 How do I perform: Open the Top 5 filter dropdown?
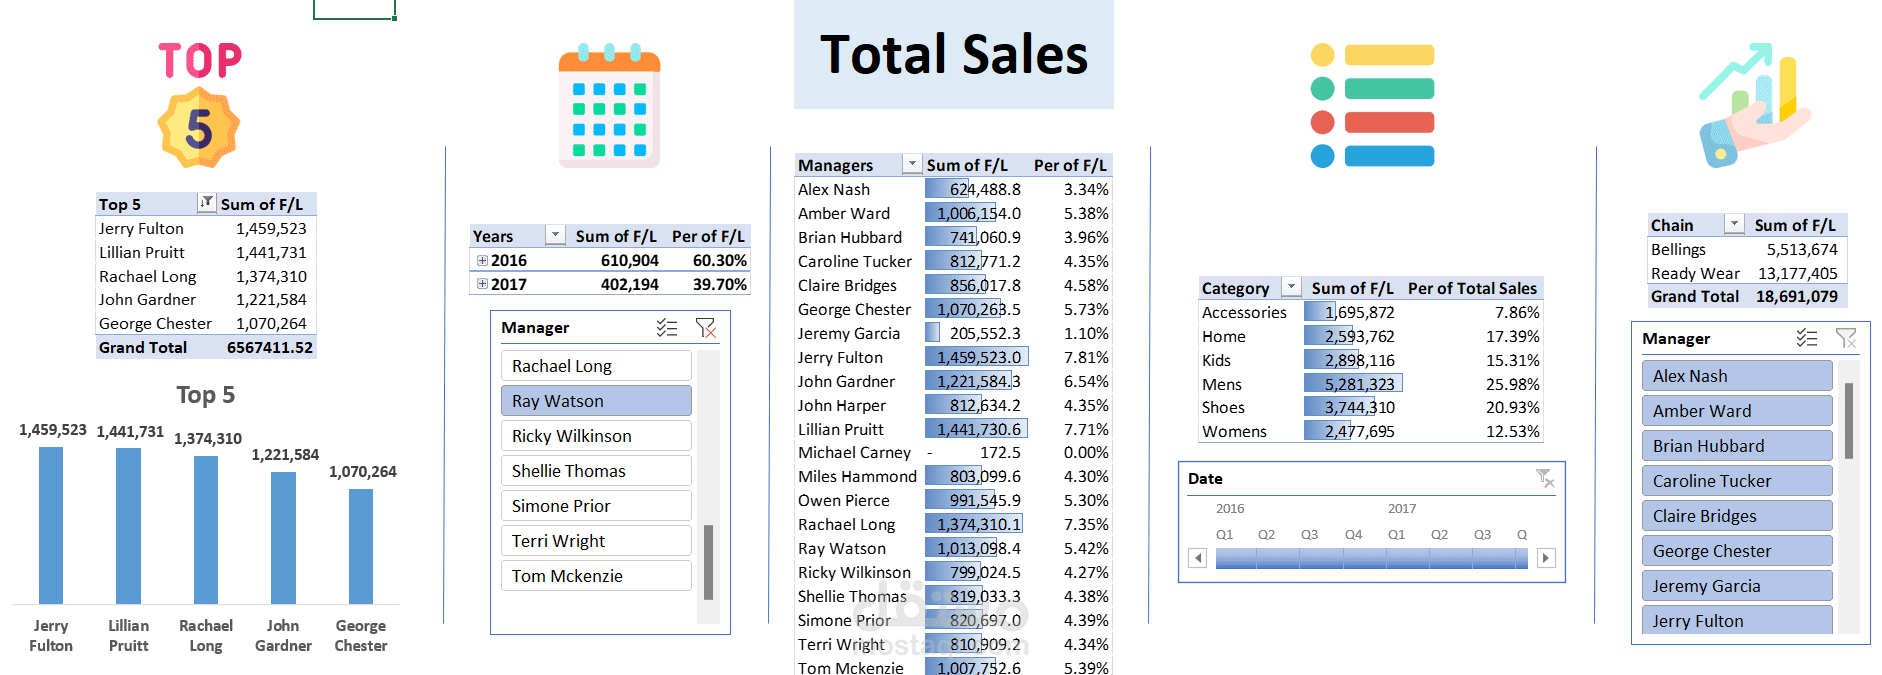(206, 203)
